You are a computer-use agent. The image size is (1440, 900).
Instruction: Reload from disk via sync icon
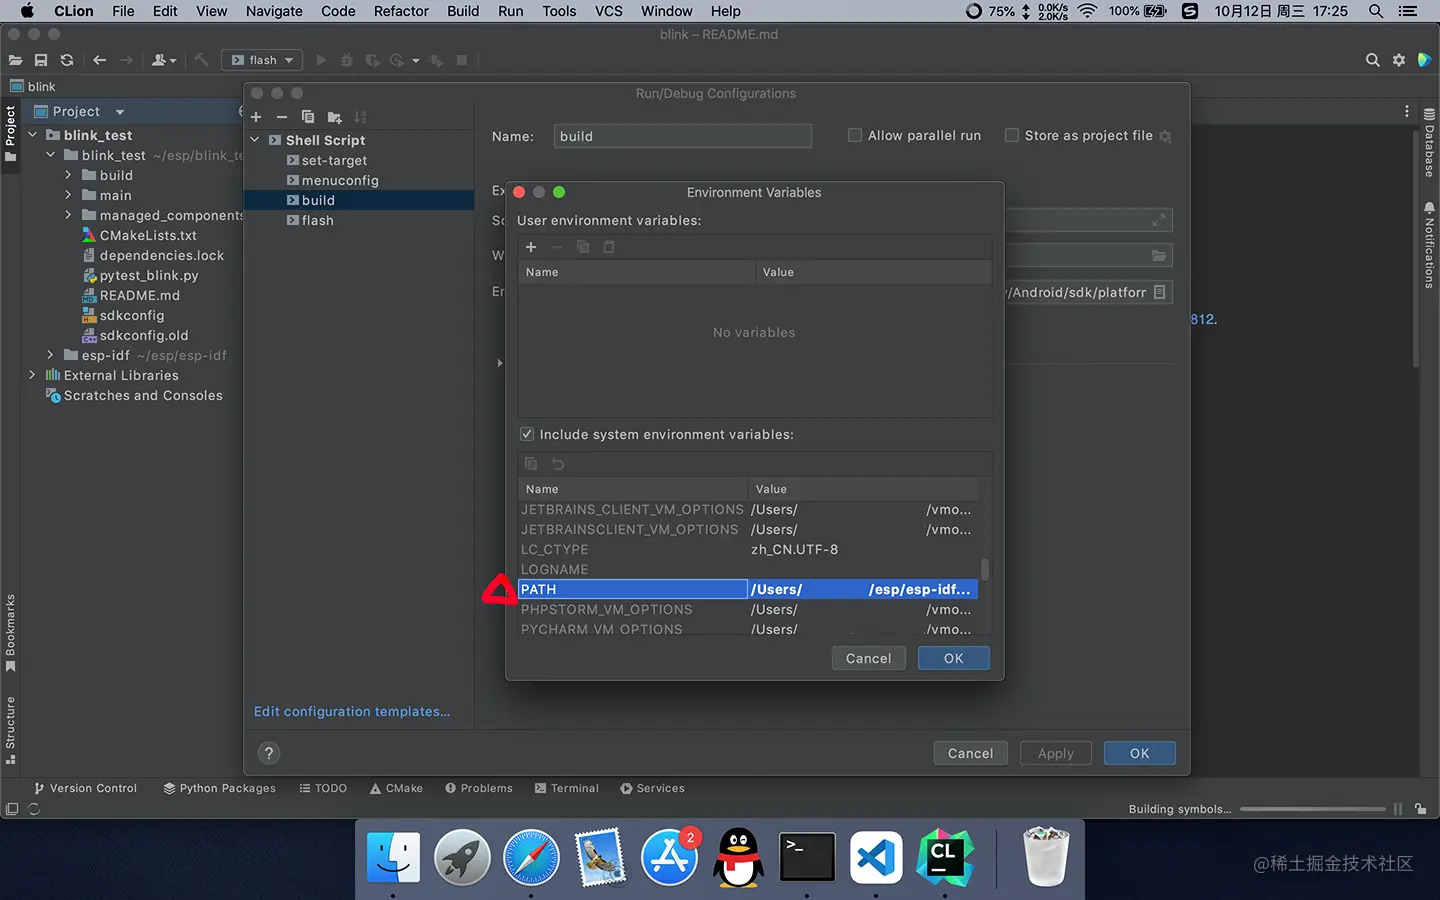67,60
